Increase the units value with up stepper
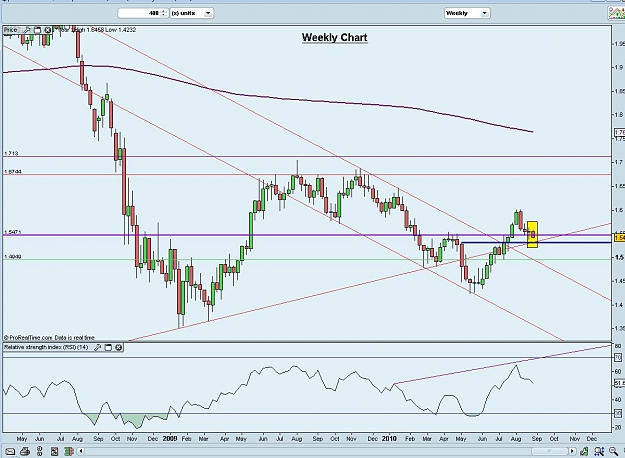 tap(164, 11)
